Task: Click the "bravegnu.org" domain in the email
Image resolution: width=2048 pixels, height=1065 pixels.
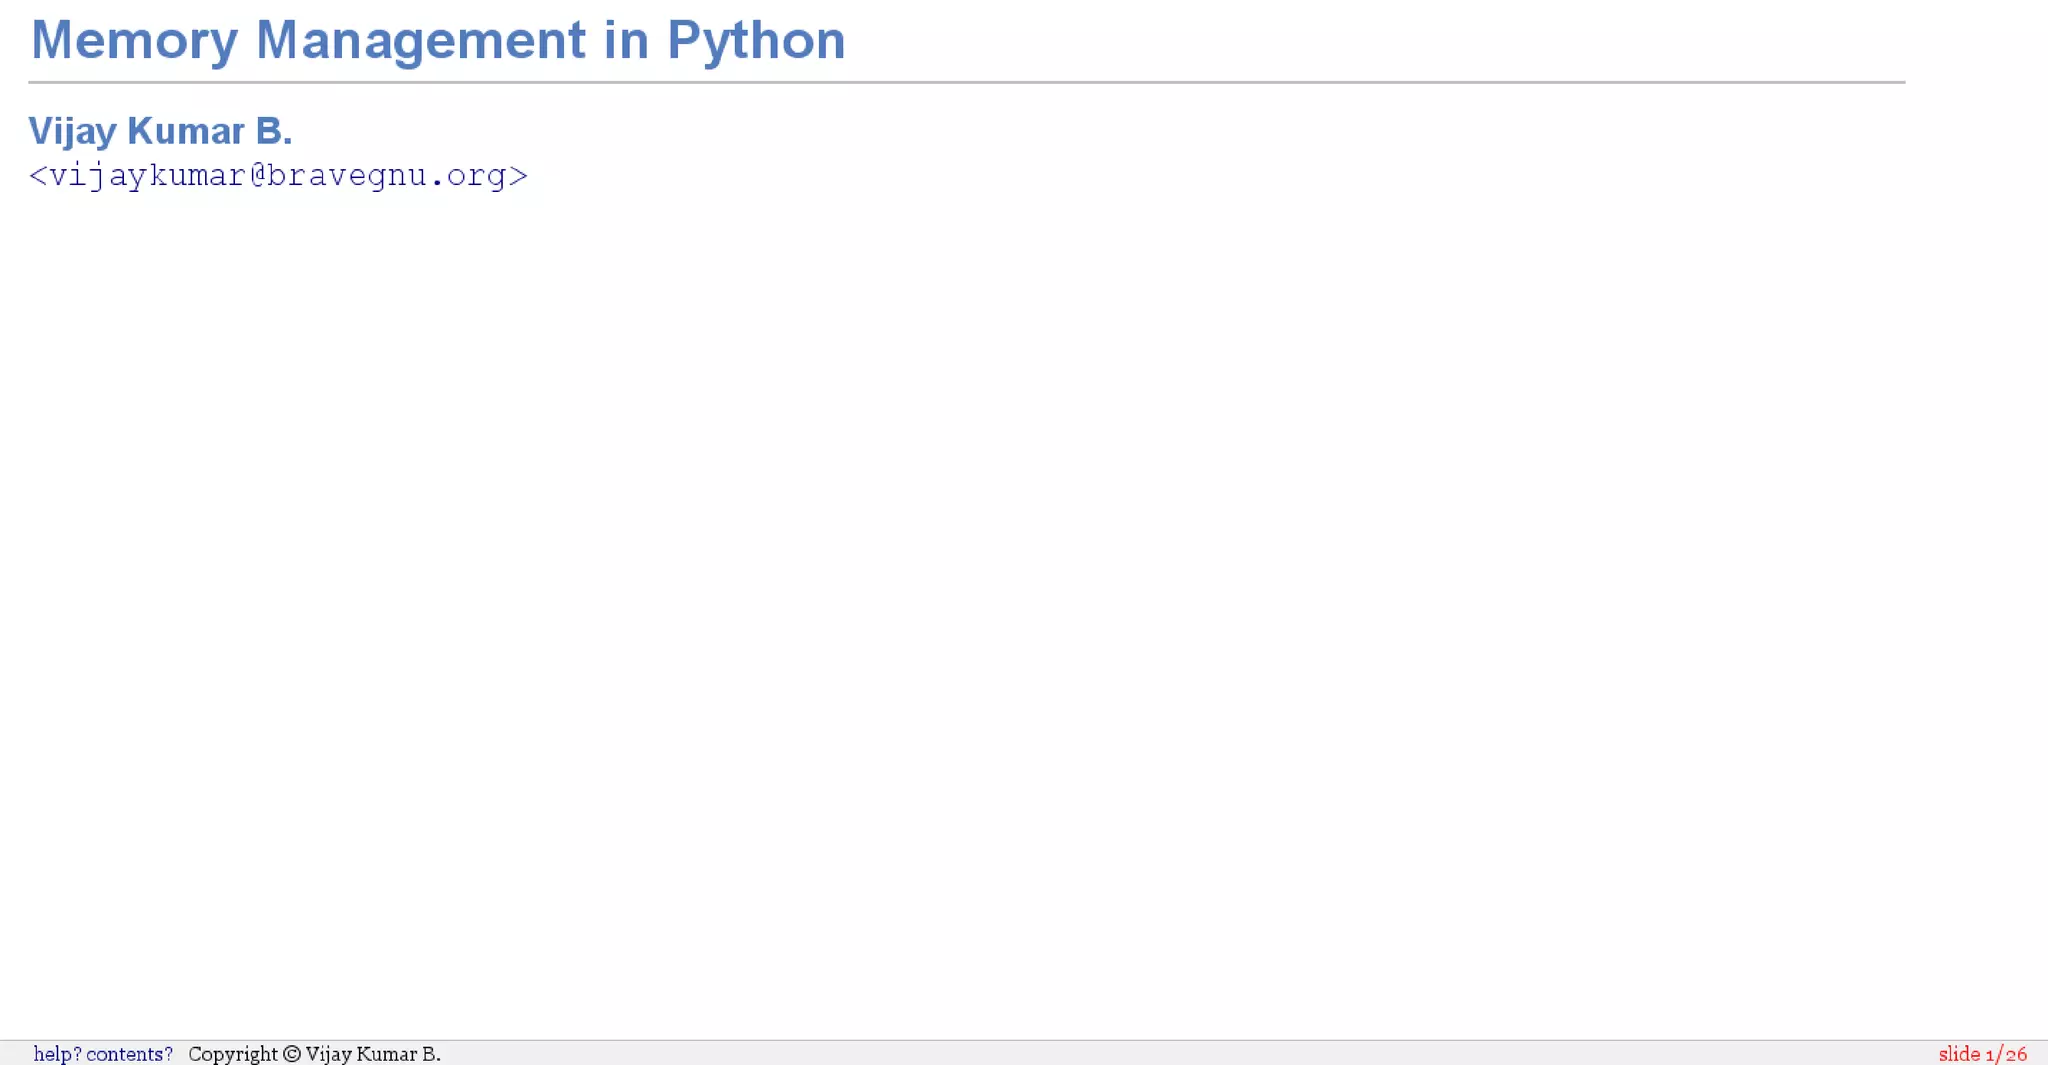Action: tap(387, 176)
